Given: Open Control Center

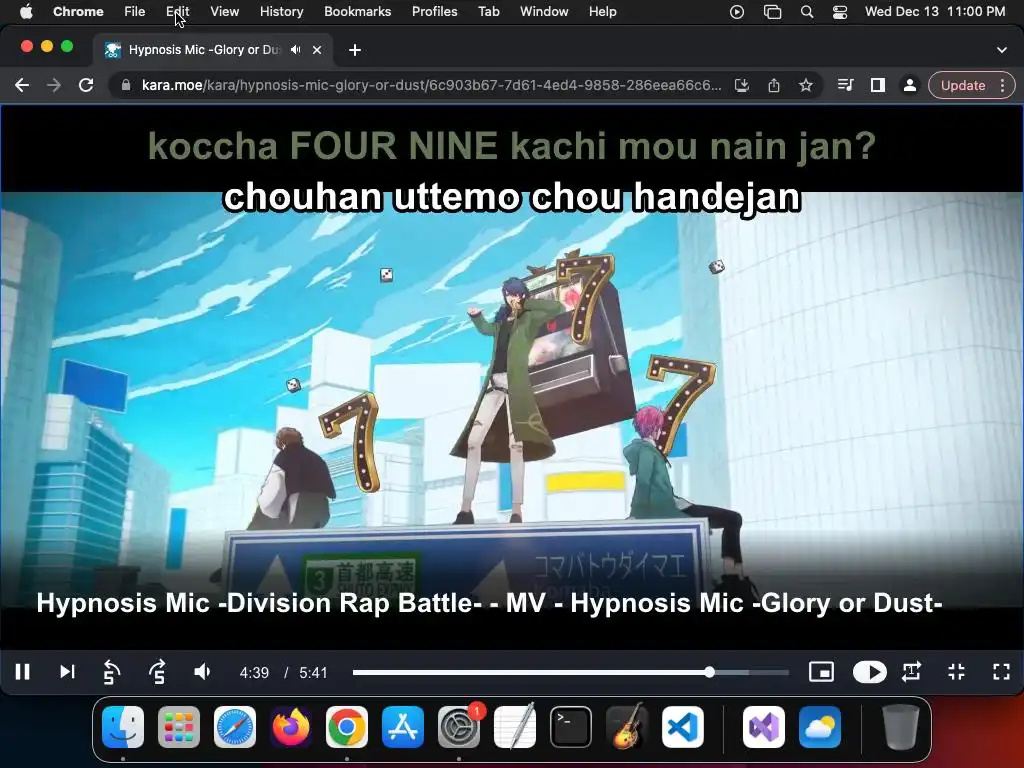Looking at the screenshot, I should pos(840,12).
